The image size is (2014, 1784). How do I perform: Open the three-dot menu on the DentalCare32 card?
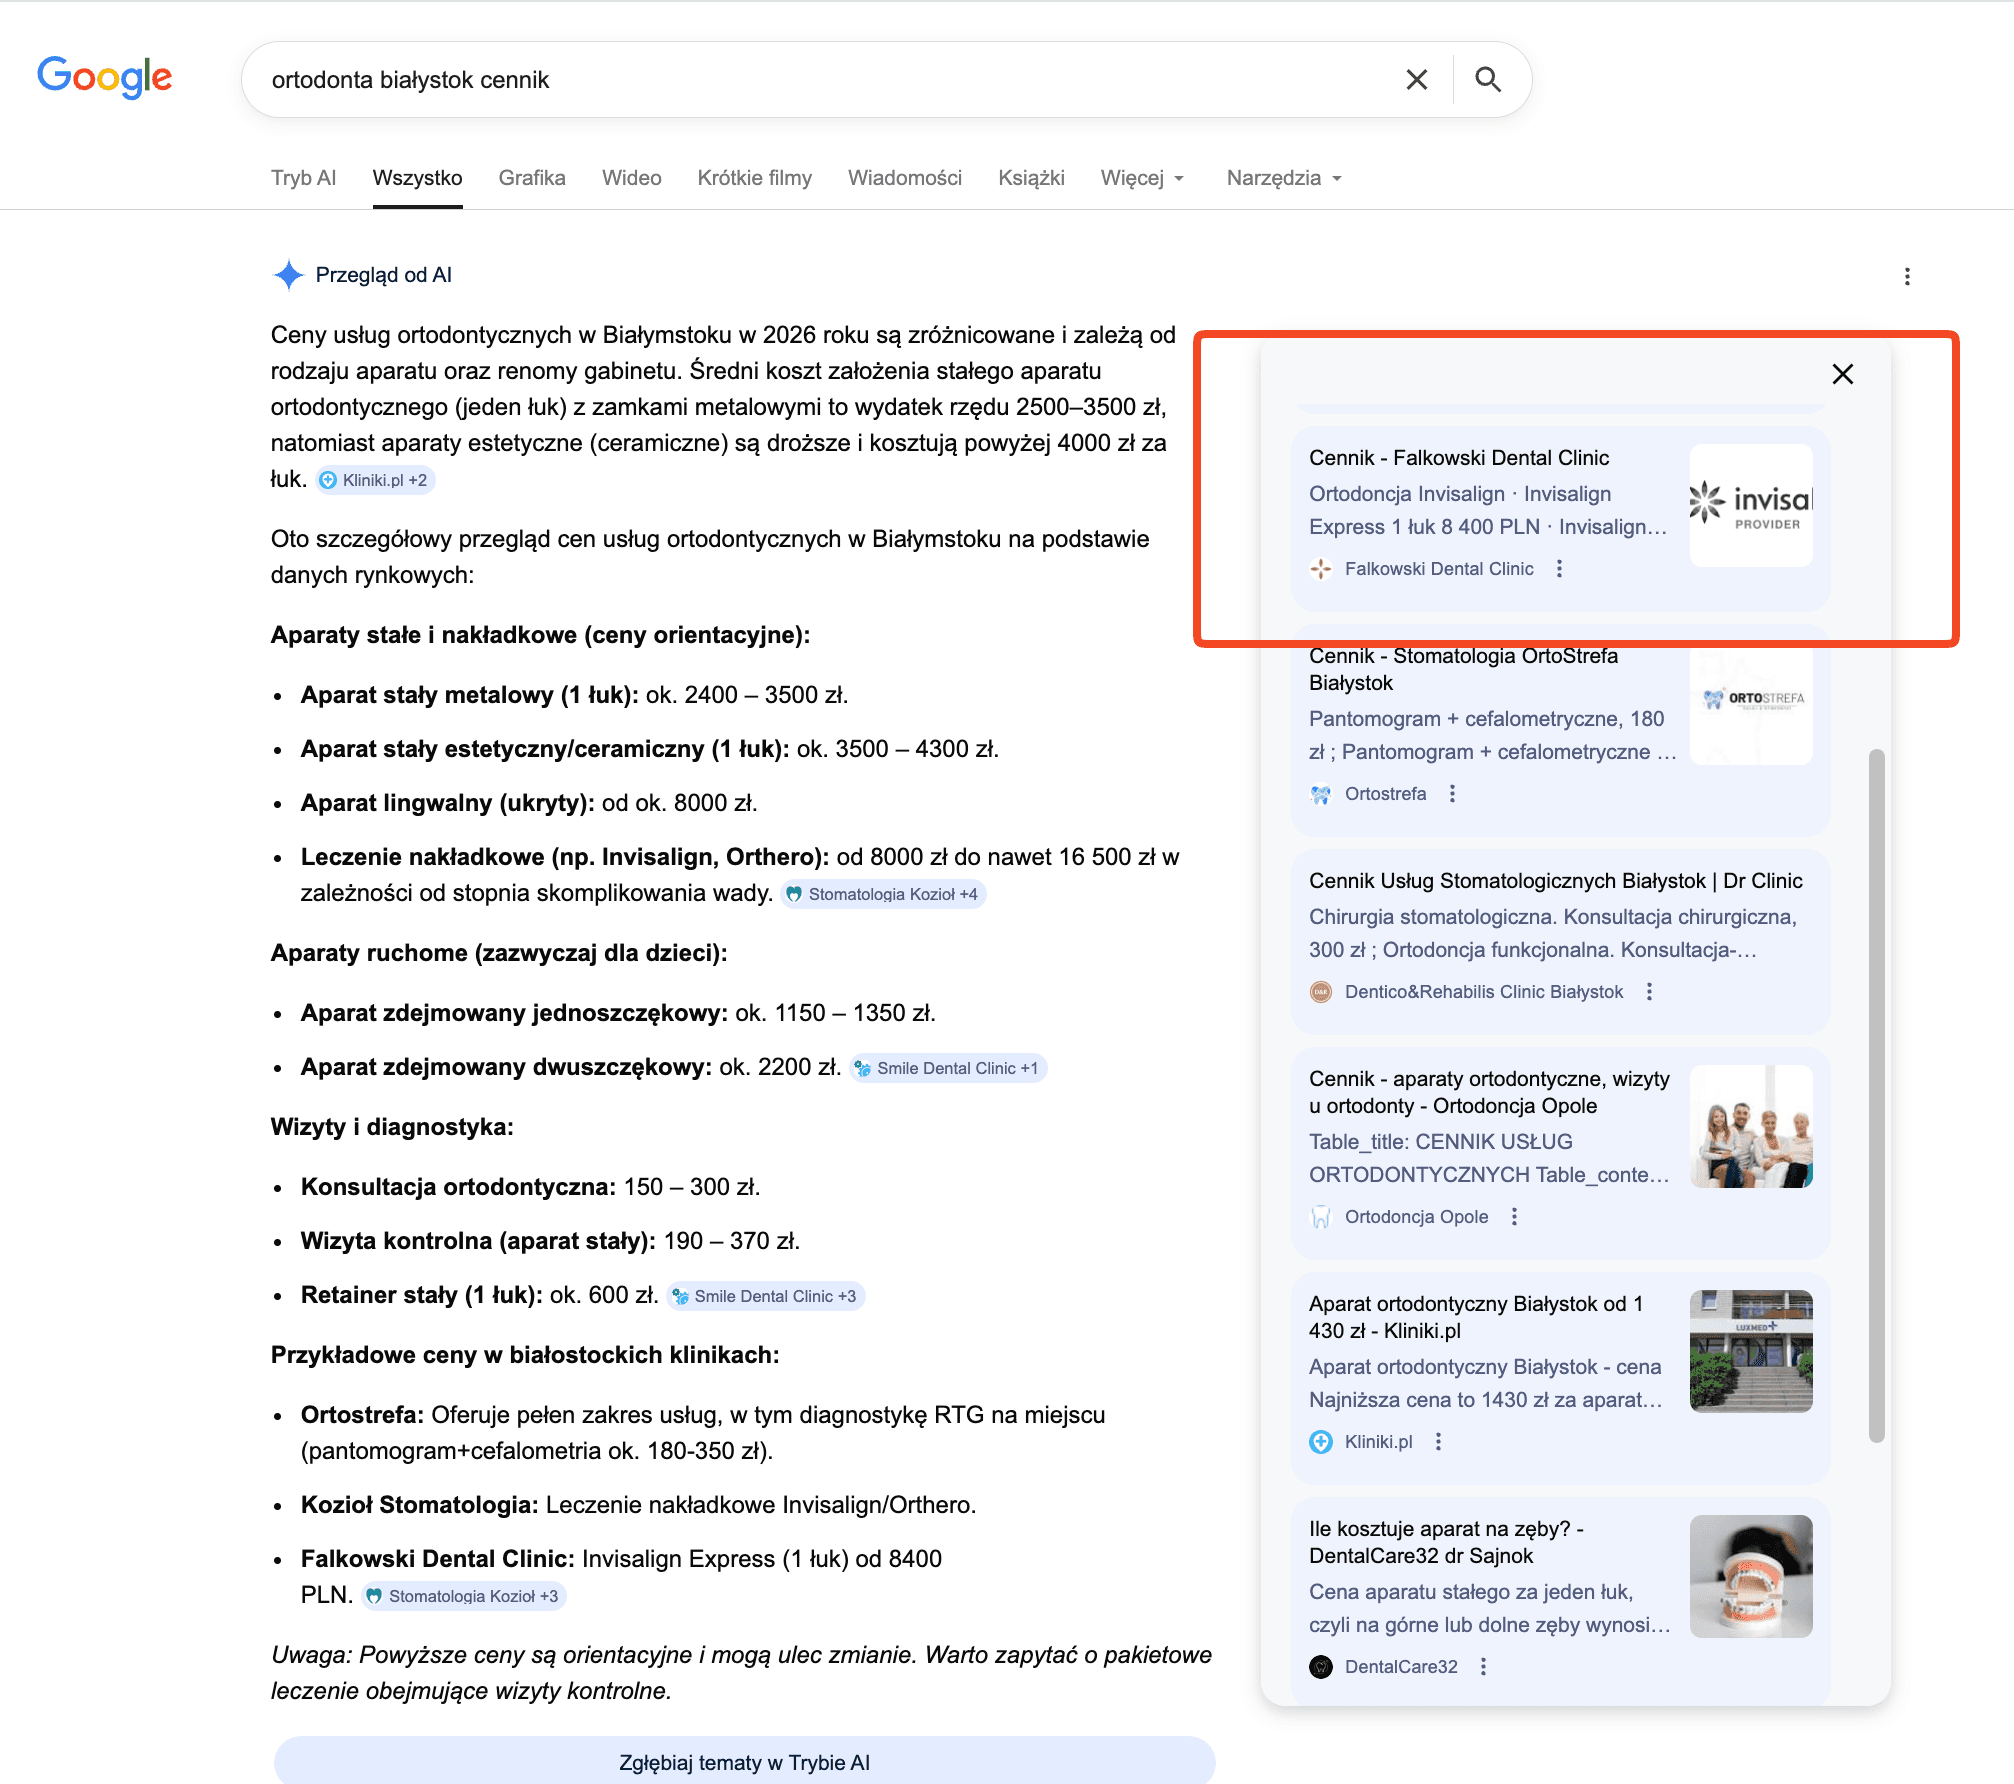(x=1484, y=1666)
